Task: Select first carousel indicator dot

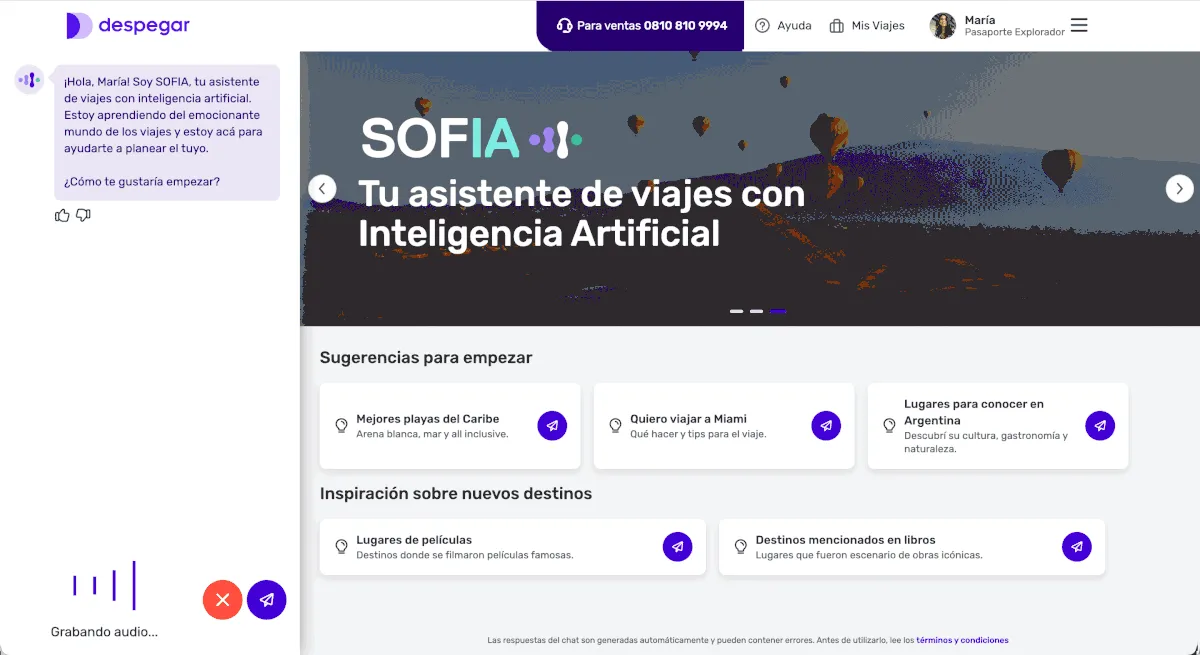Action: (737, 311)
